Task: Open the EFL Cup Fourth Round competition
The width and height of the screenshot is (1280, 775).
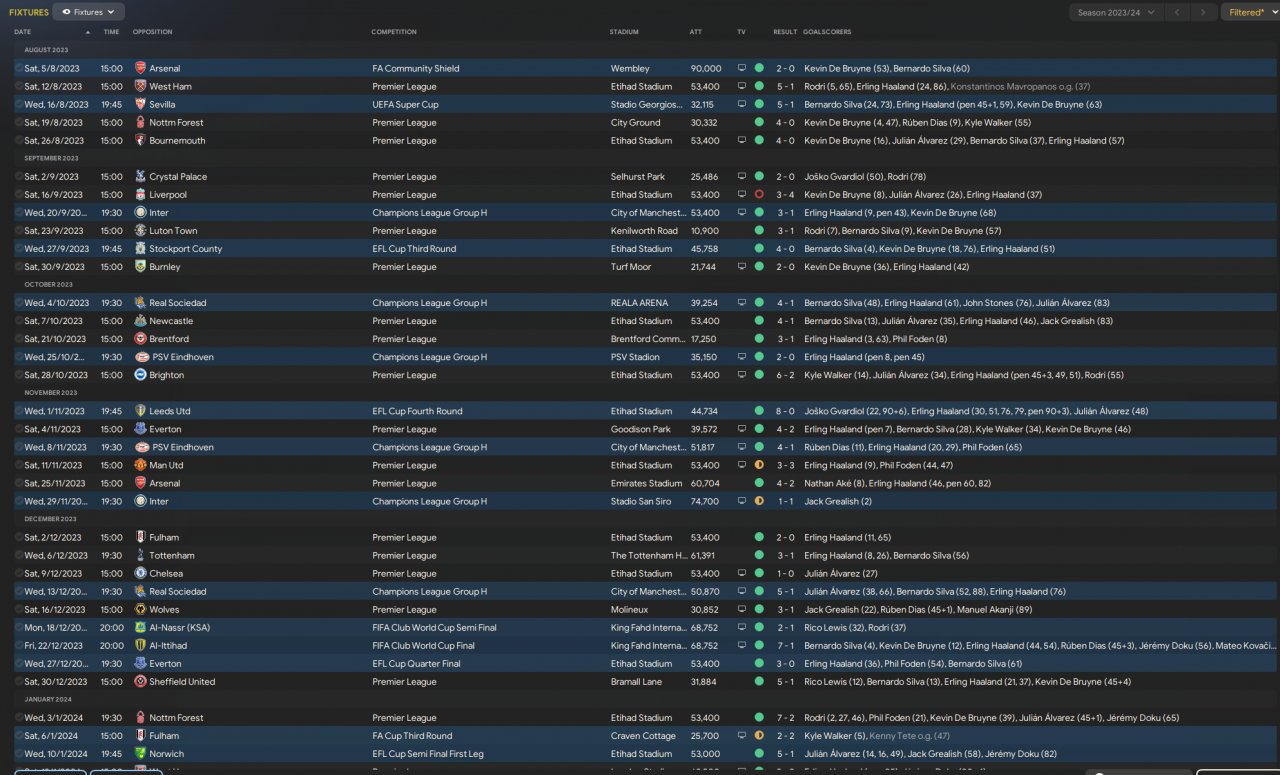Action: tap(417, 411)
